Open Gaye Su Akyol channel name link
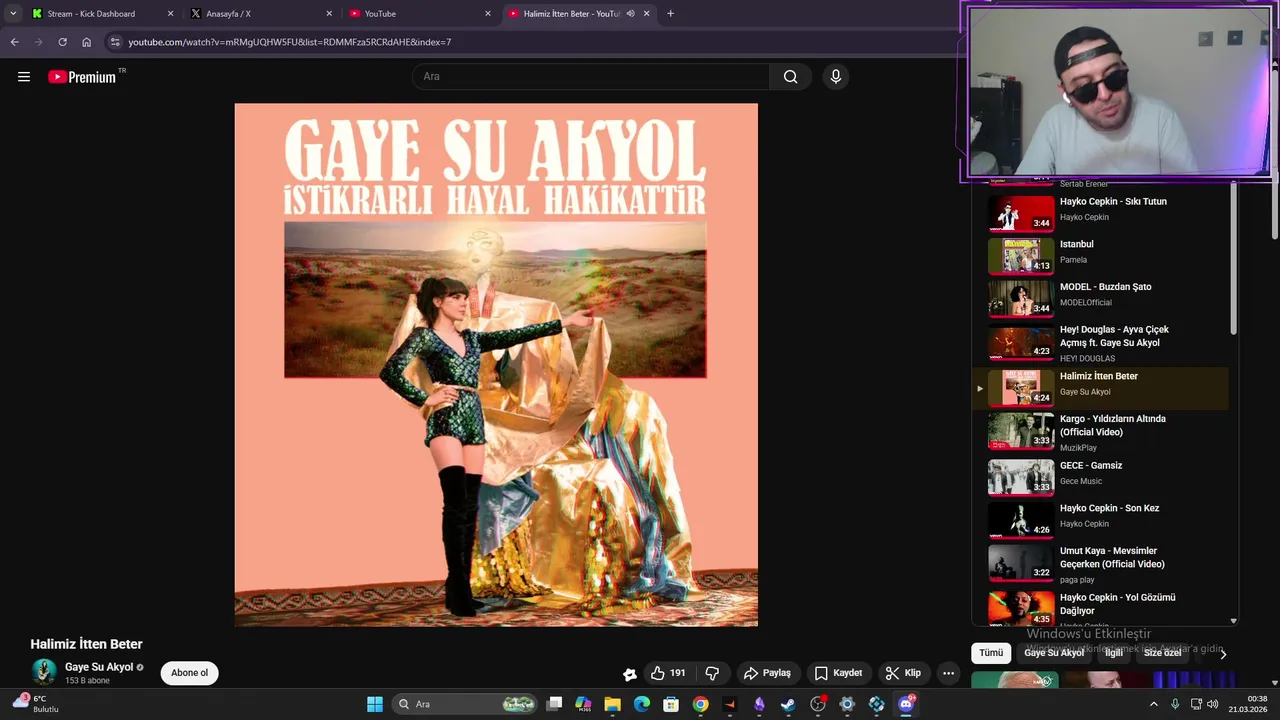The width and height of the screenshot is (1280, 720). coord(99,667)
